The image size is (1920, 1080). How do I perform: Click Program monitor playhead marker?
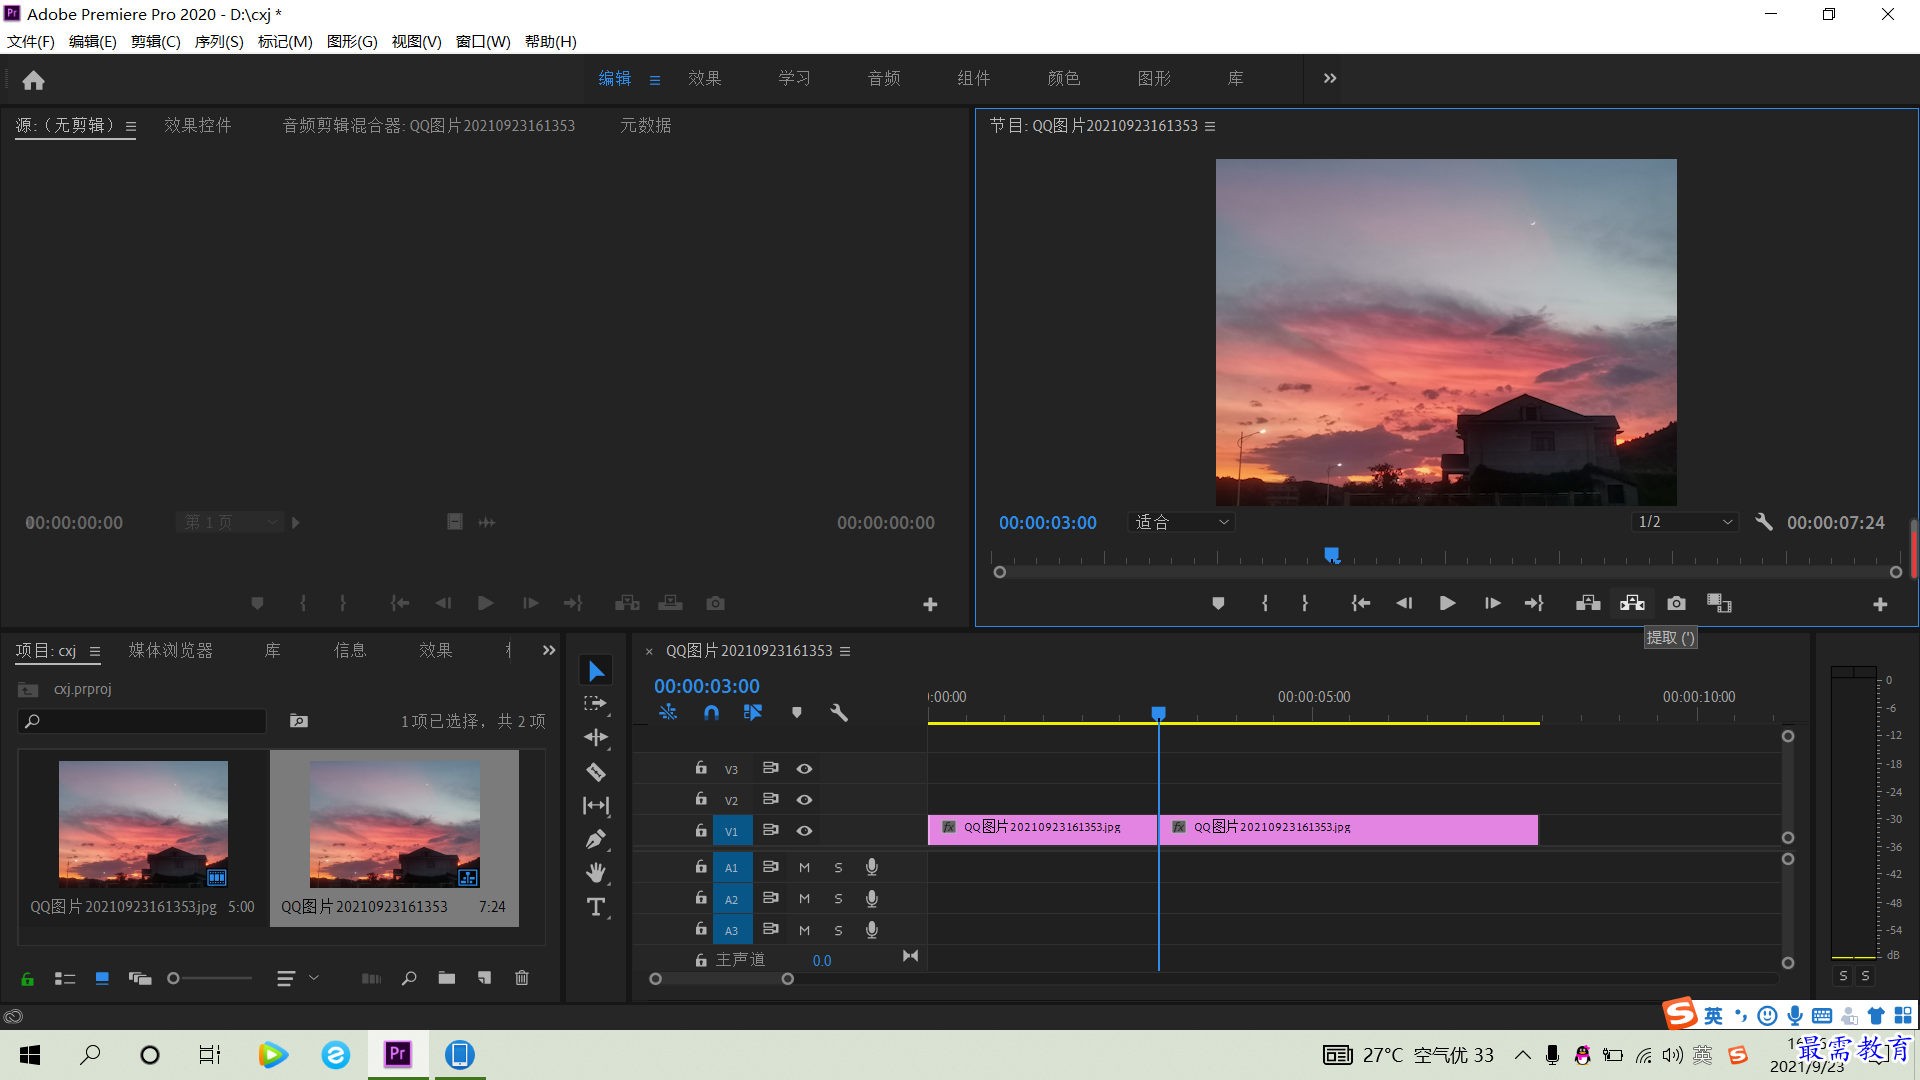coord(1332,555)
